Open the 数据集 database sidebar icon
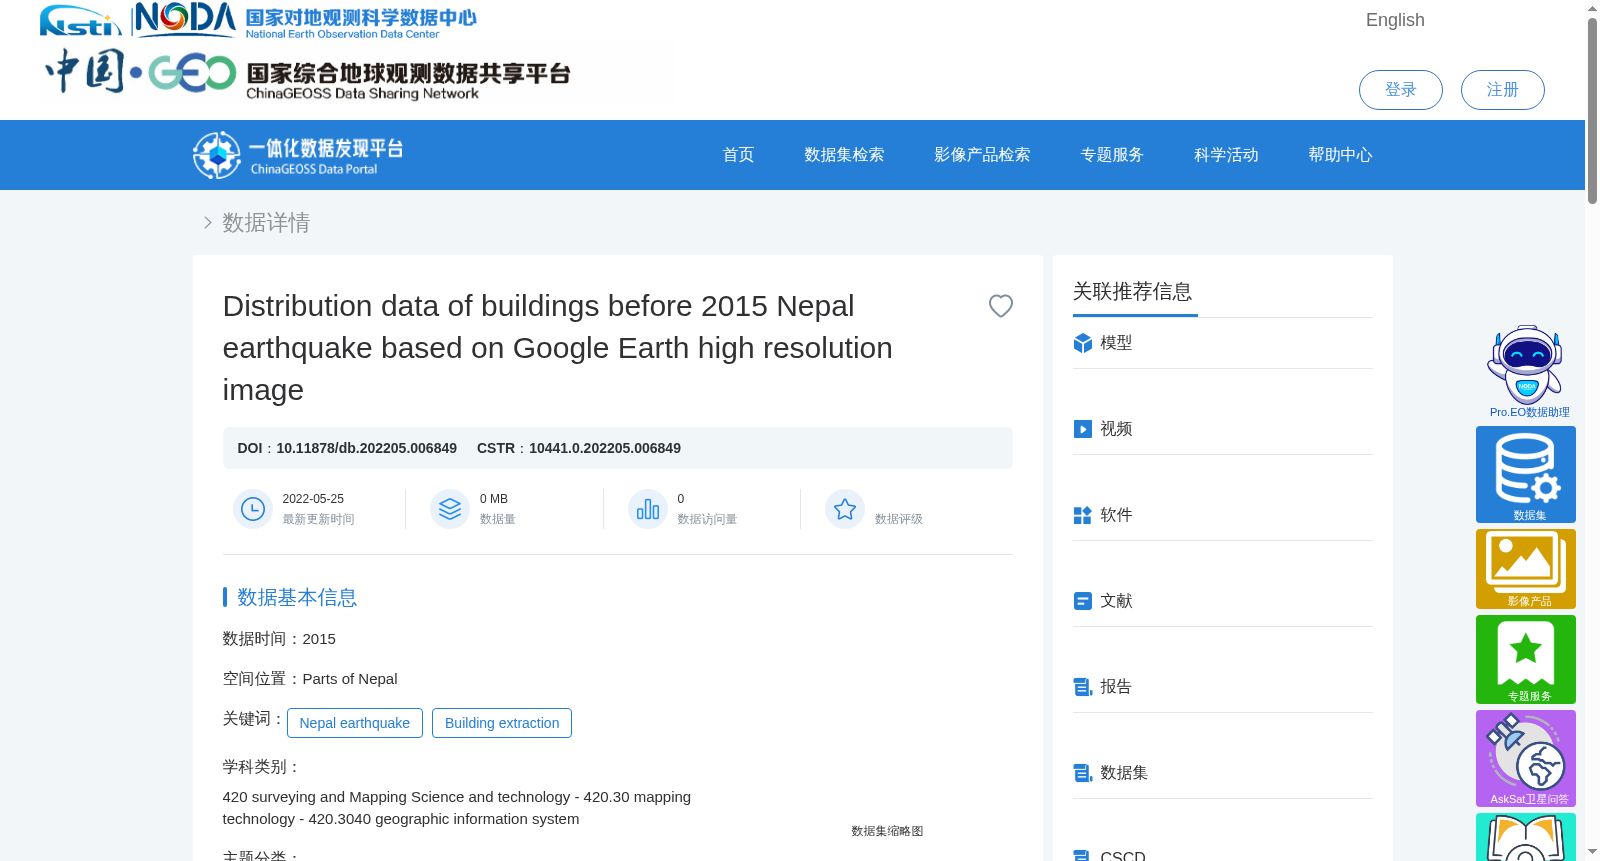Image resolution: width=1600 pixels, height=861 pixels. [1526, 474]
